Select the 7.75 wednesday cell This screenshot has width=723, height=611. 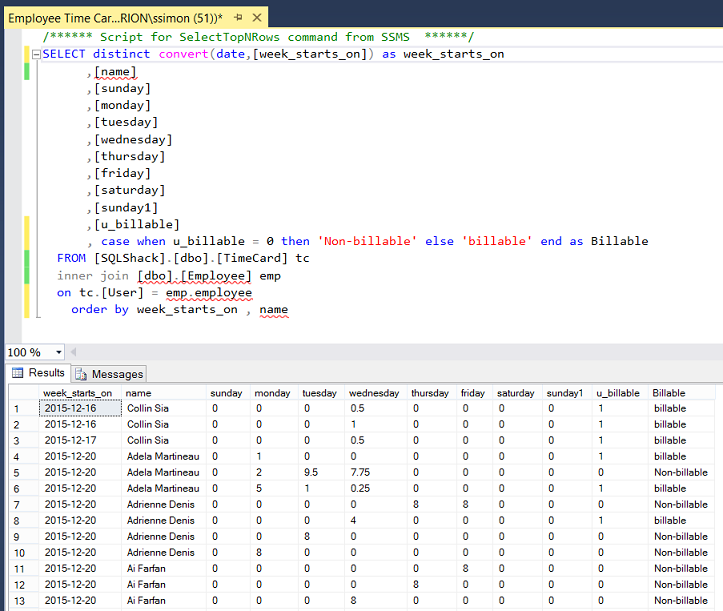pos(362,473)
